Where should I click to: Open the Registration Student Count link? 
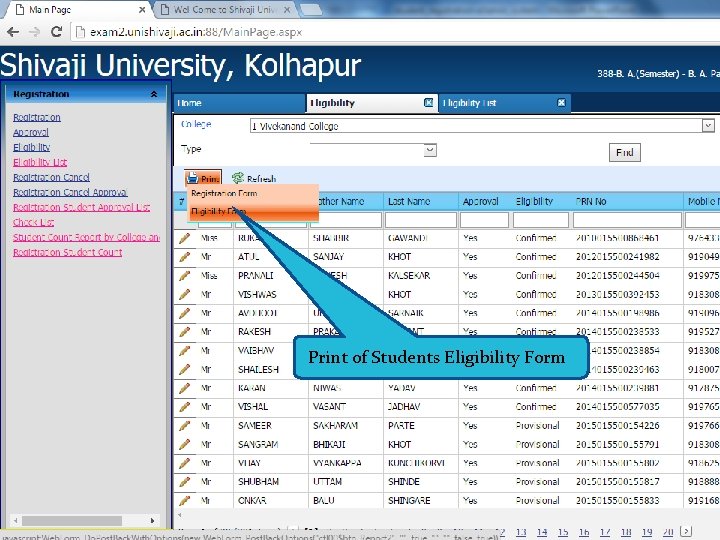click(x=68, y=252)
